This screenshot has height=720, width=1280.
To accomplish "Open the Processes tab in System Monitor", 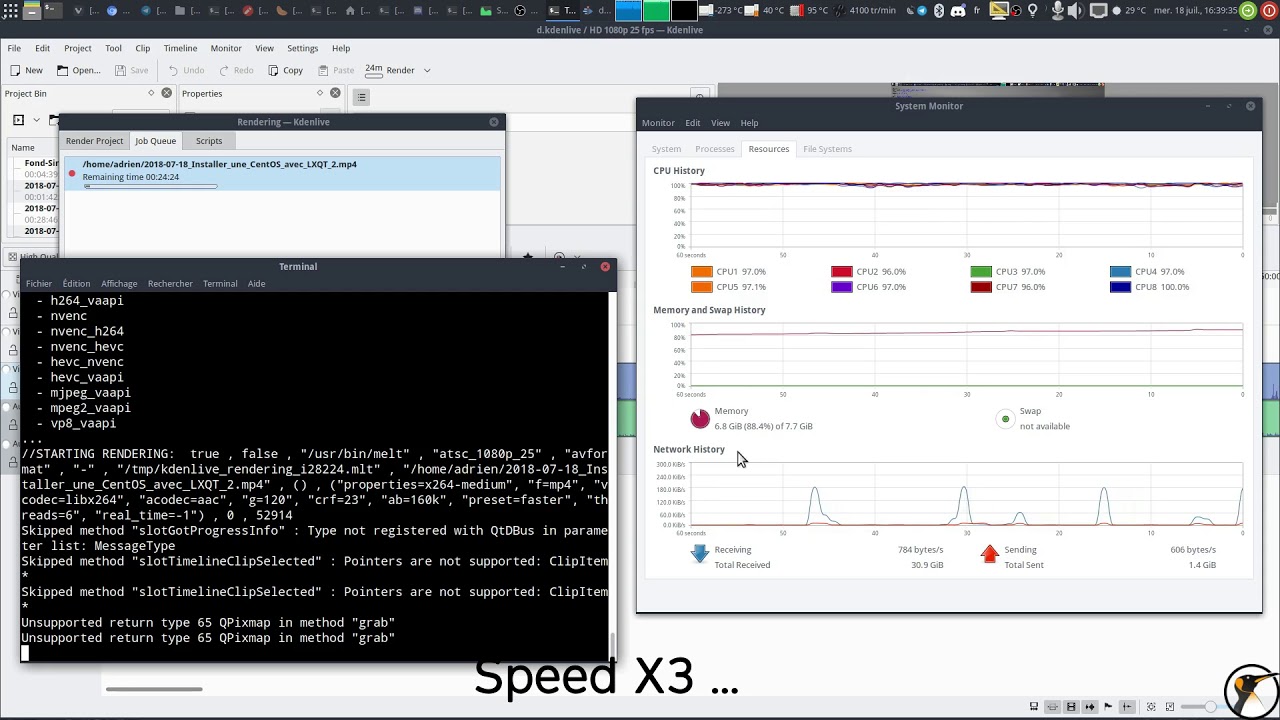I will pos(714,149).
